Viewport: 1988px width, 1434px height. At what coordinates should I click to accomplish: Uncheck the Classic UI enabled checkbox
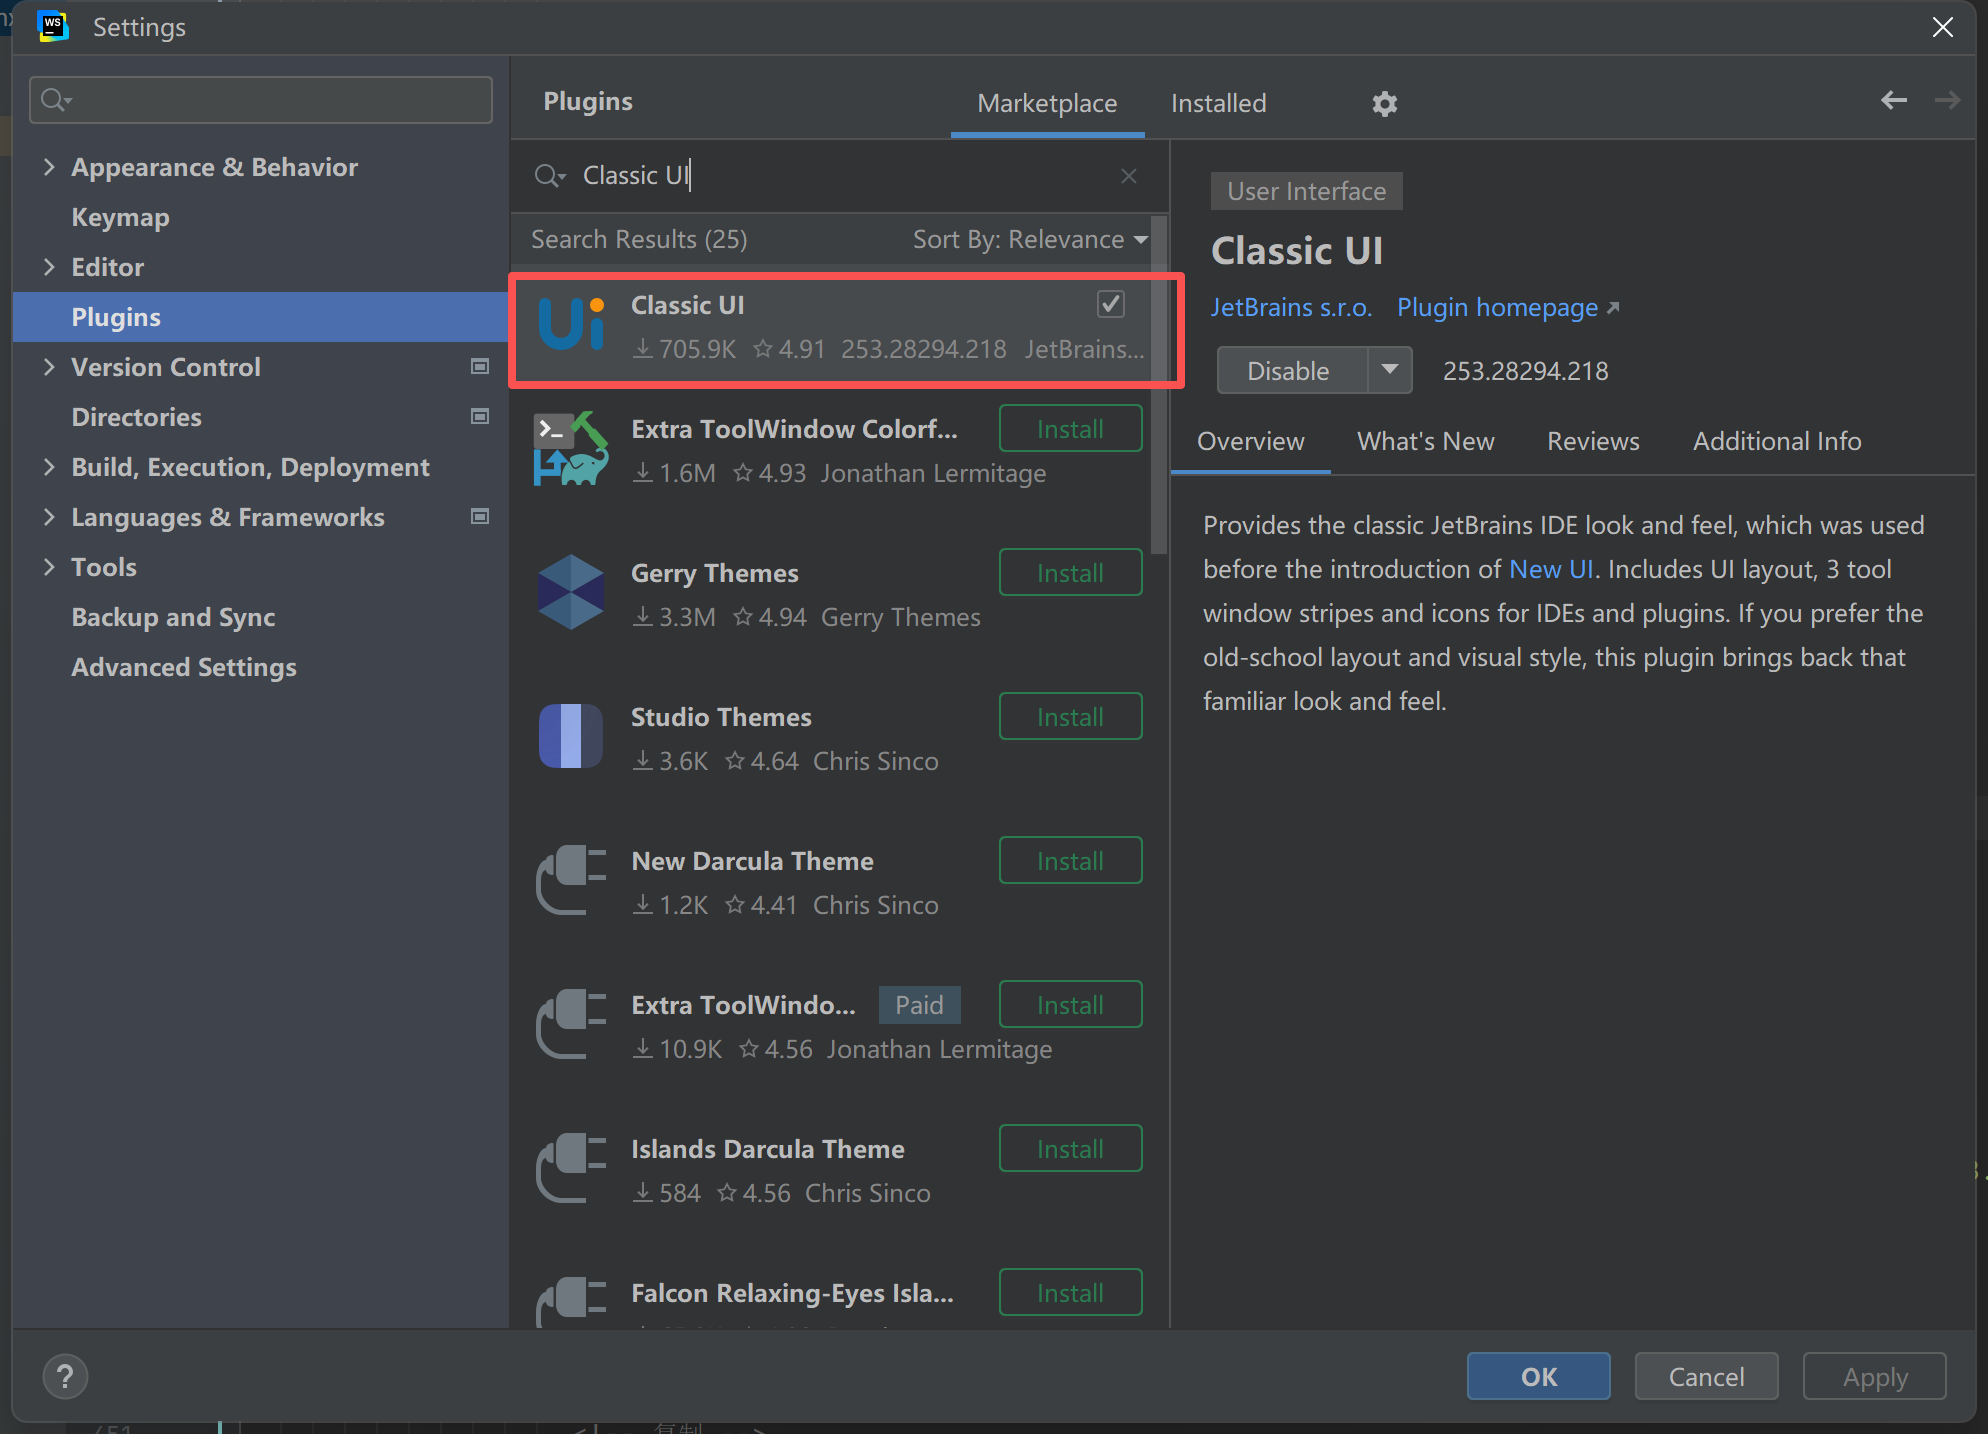coord(1110,304)
